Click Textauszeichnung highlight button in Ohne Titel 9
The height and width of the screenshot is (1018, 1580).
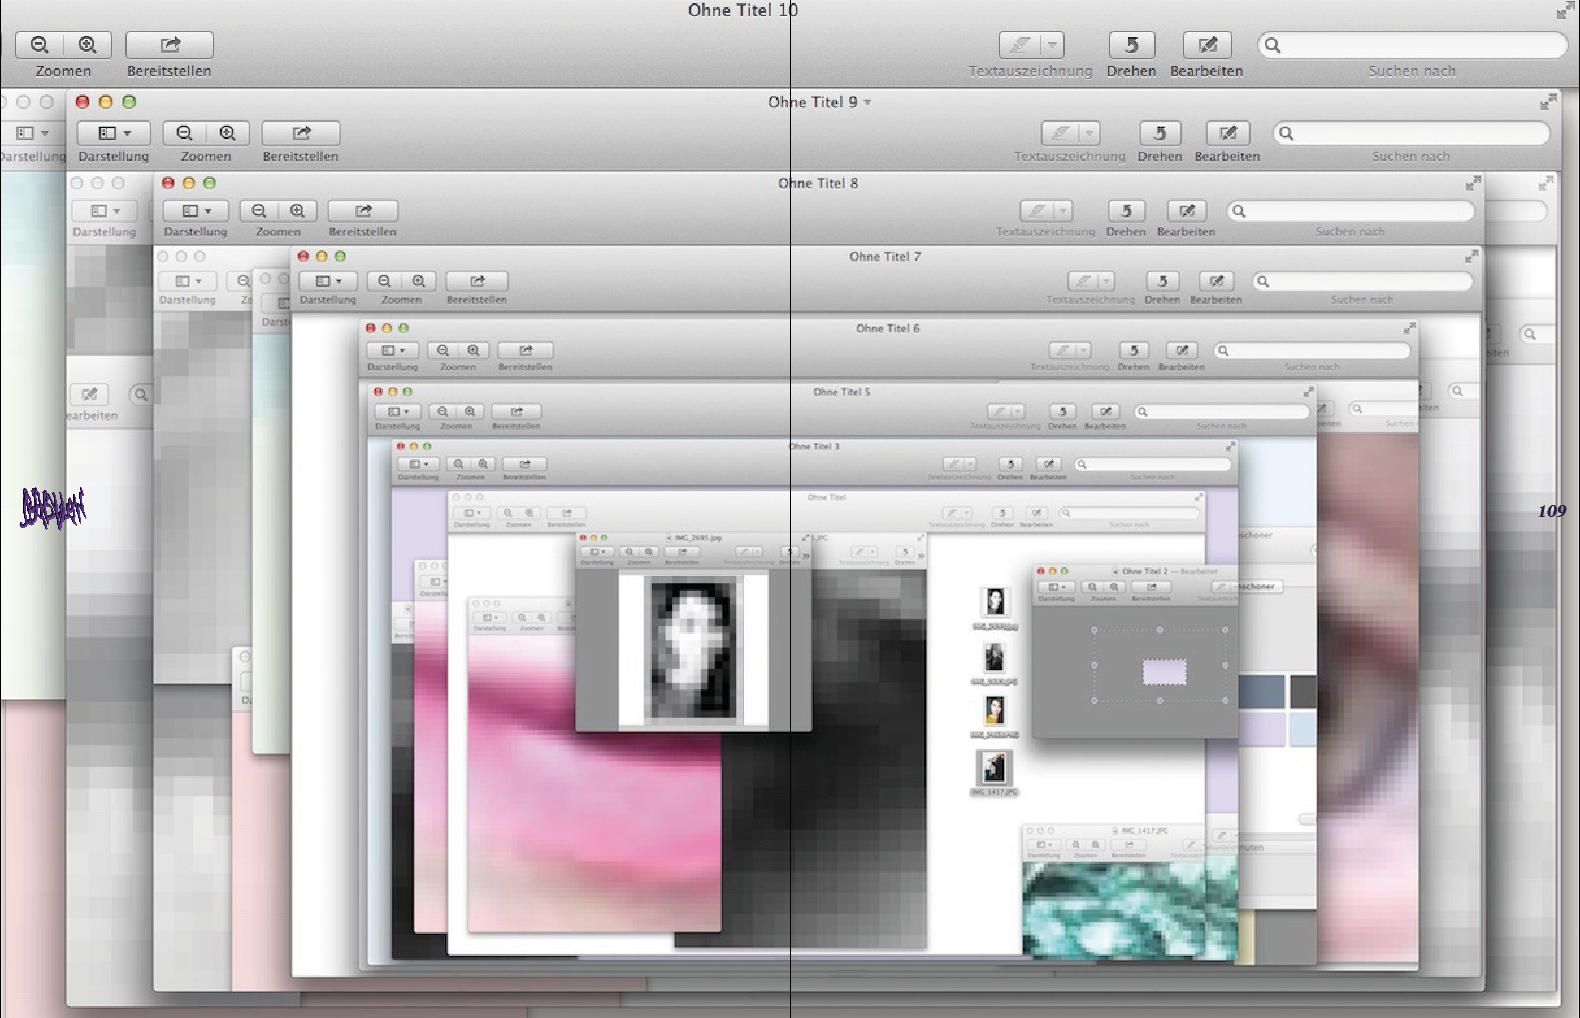coord(1060,133)
